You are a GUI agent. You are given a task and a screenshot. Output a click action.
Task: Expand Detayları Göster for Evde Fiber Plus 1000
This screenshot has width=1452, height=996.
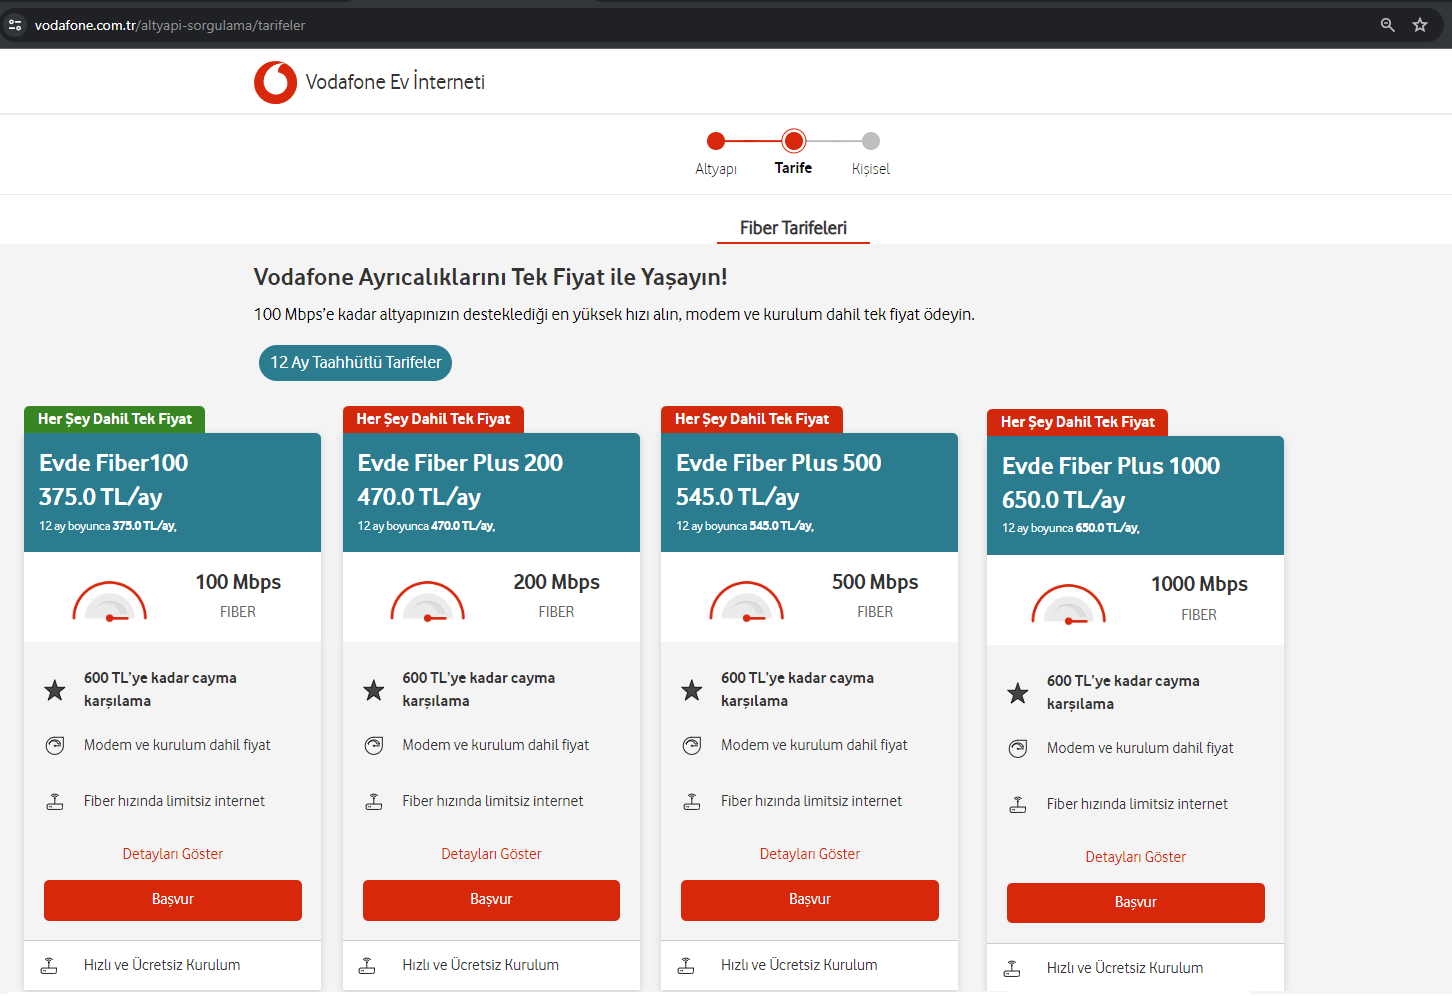[x=1136, y=857]
